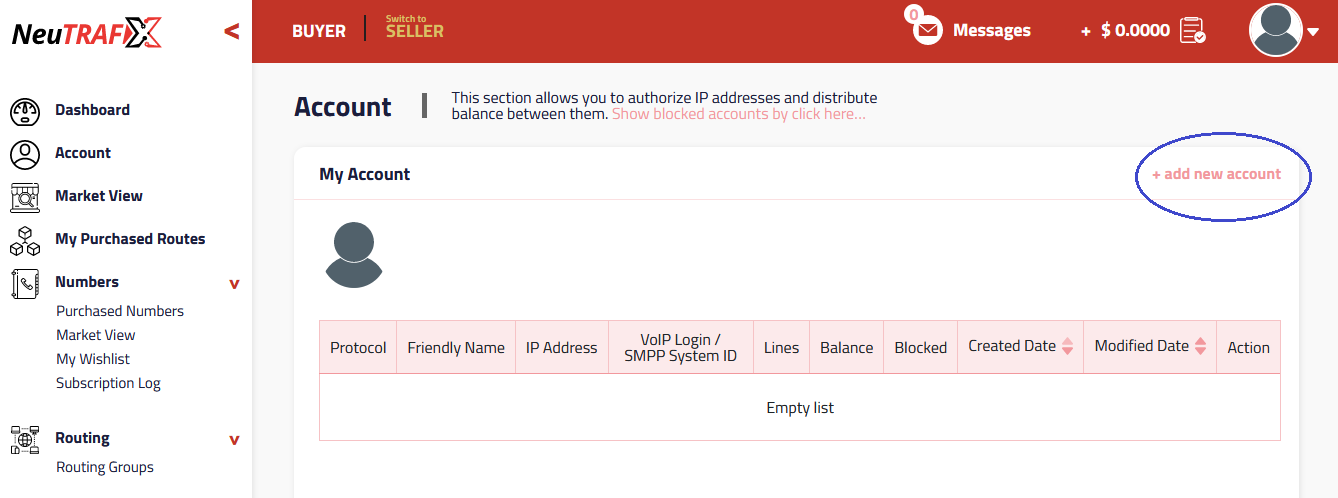Click the Routing network globe icon
Screen dimensions: 1338x498
pos(25,439)
